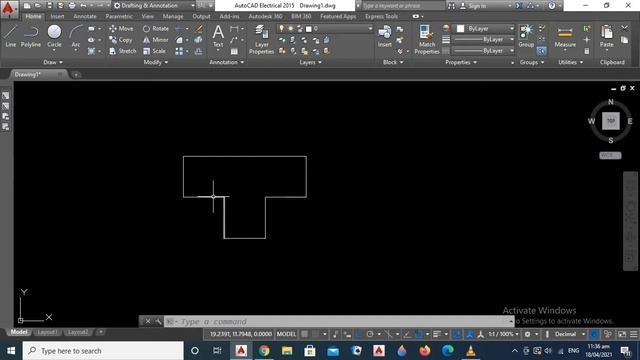640x360 pixels.
Task: Open the AutoCAD application menu logo
Action: click(x=8, y=8)
